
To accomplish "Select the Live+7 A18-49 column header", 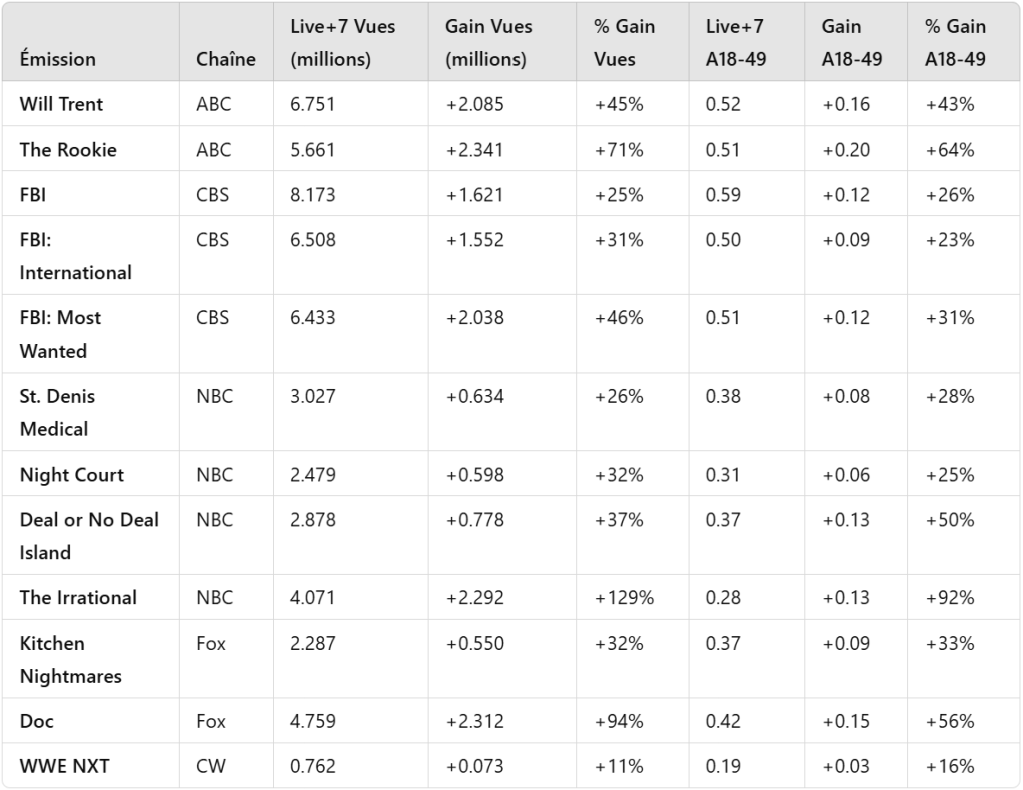I will click(x=736, y=43).
